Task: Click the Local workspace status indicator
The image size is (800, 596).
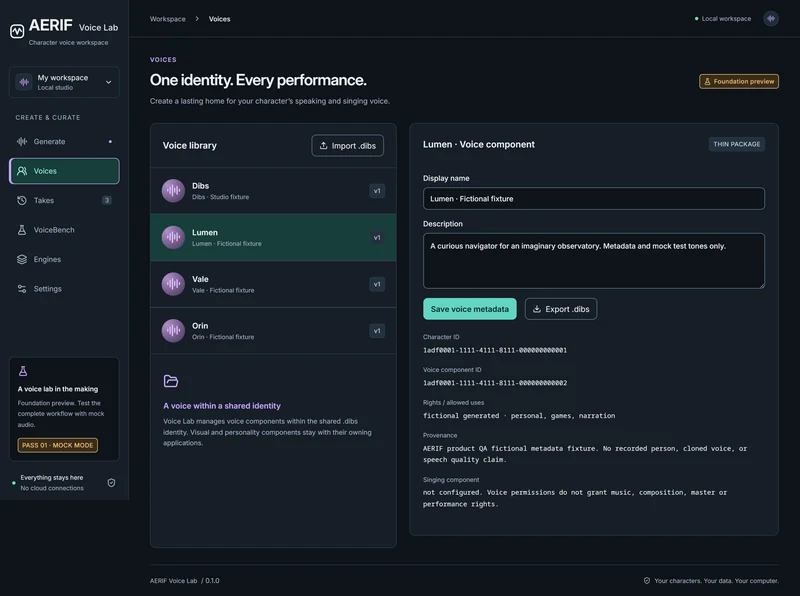Action: tap(722, 19)
